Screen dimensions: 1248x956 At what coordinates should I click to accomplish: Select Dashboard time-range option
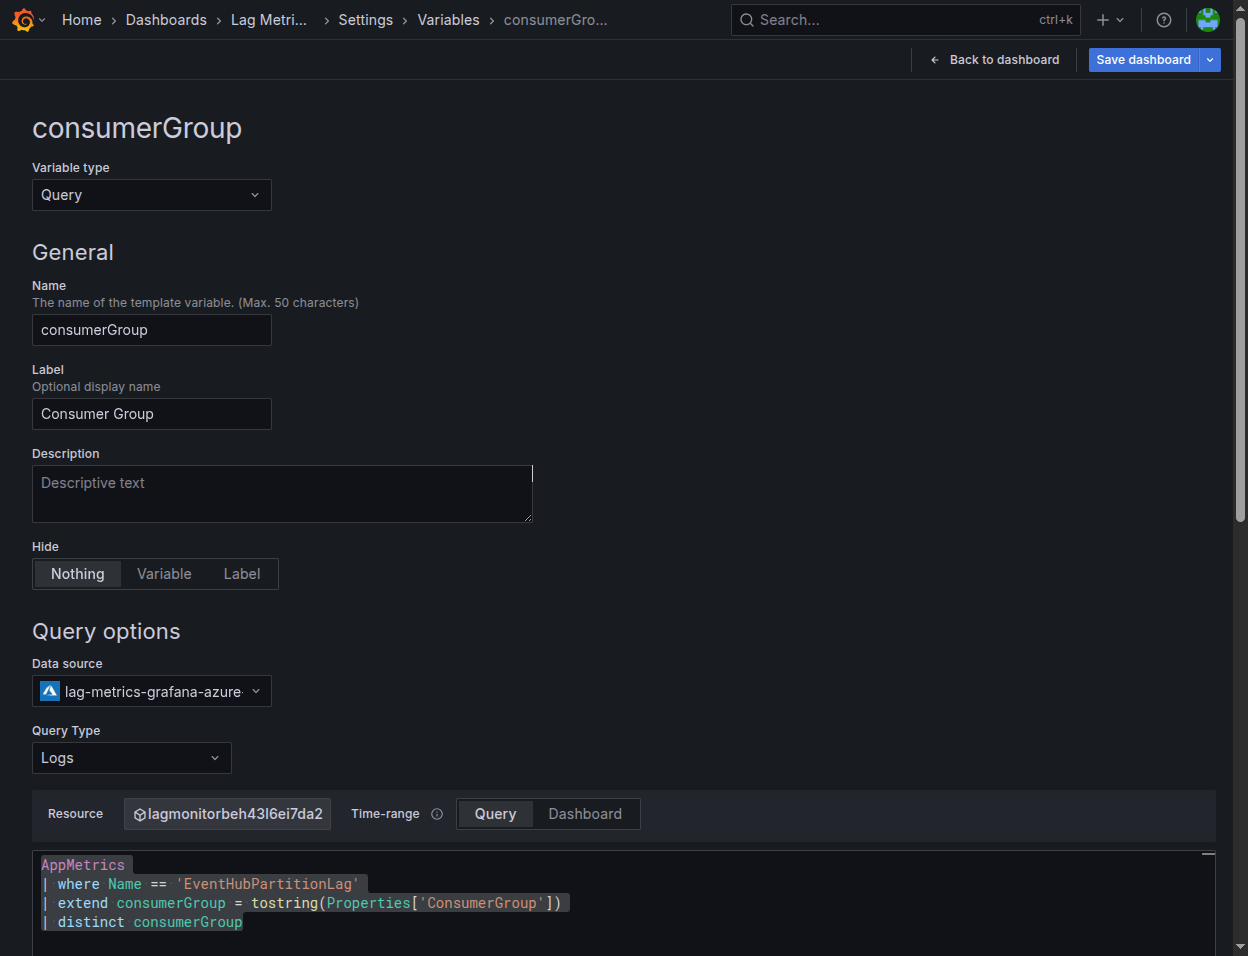(x=585, y=814)
